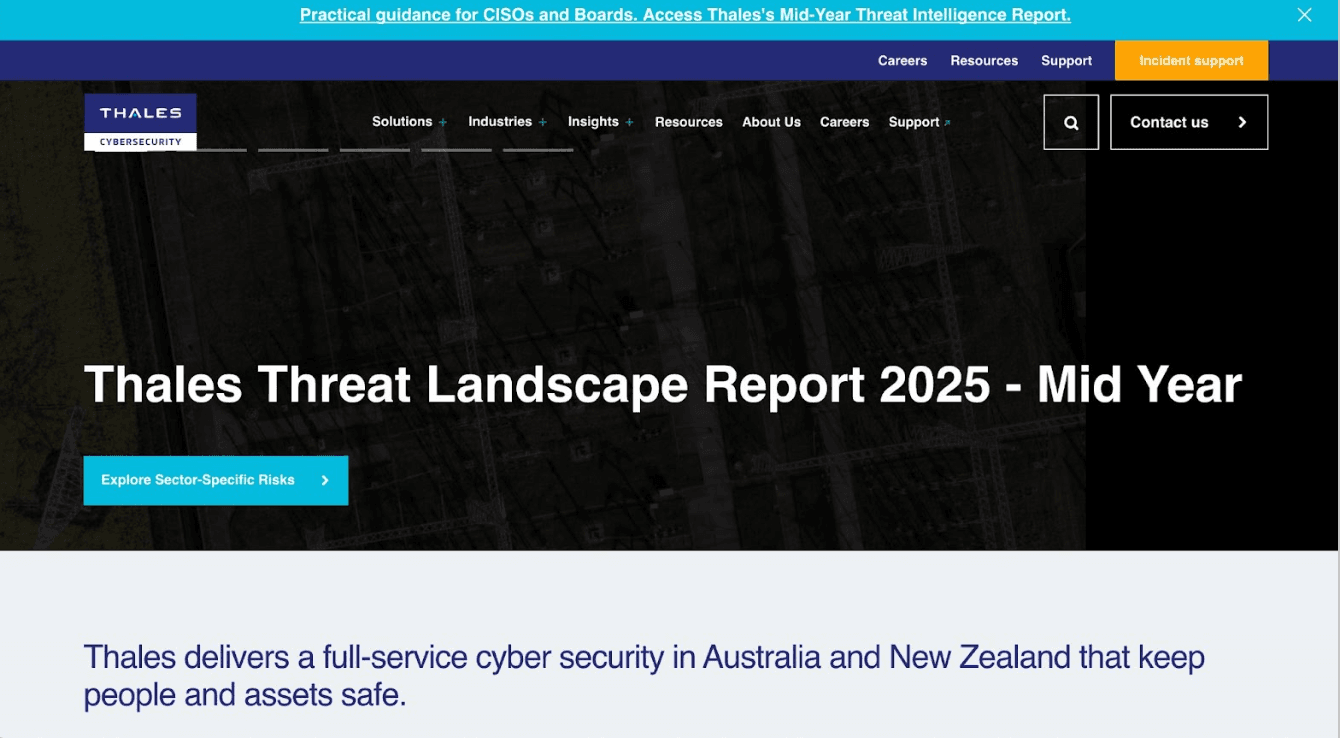Click the Thales Cybersecurity logo
Viewport: 1340px width, 738px height.
140,122
